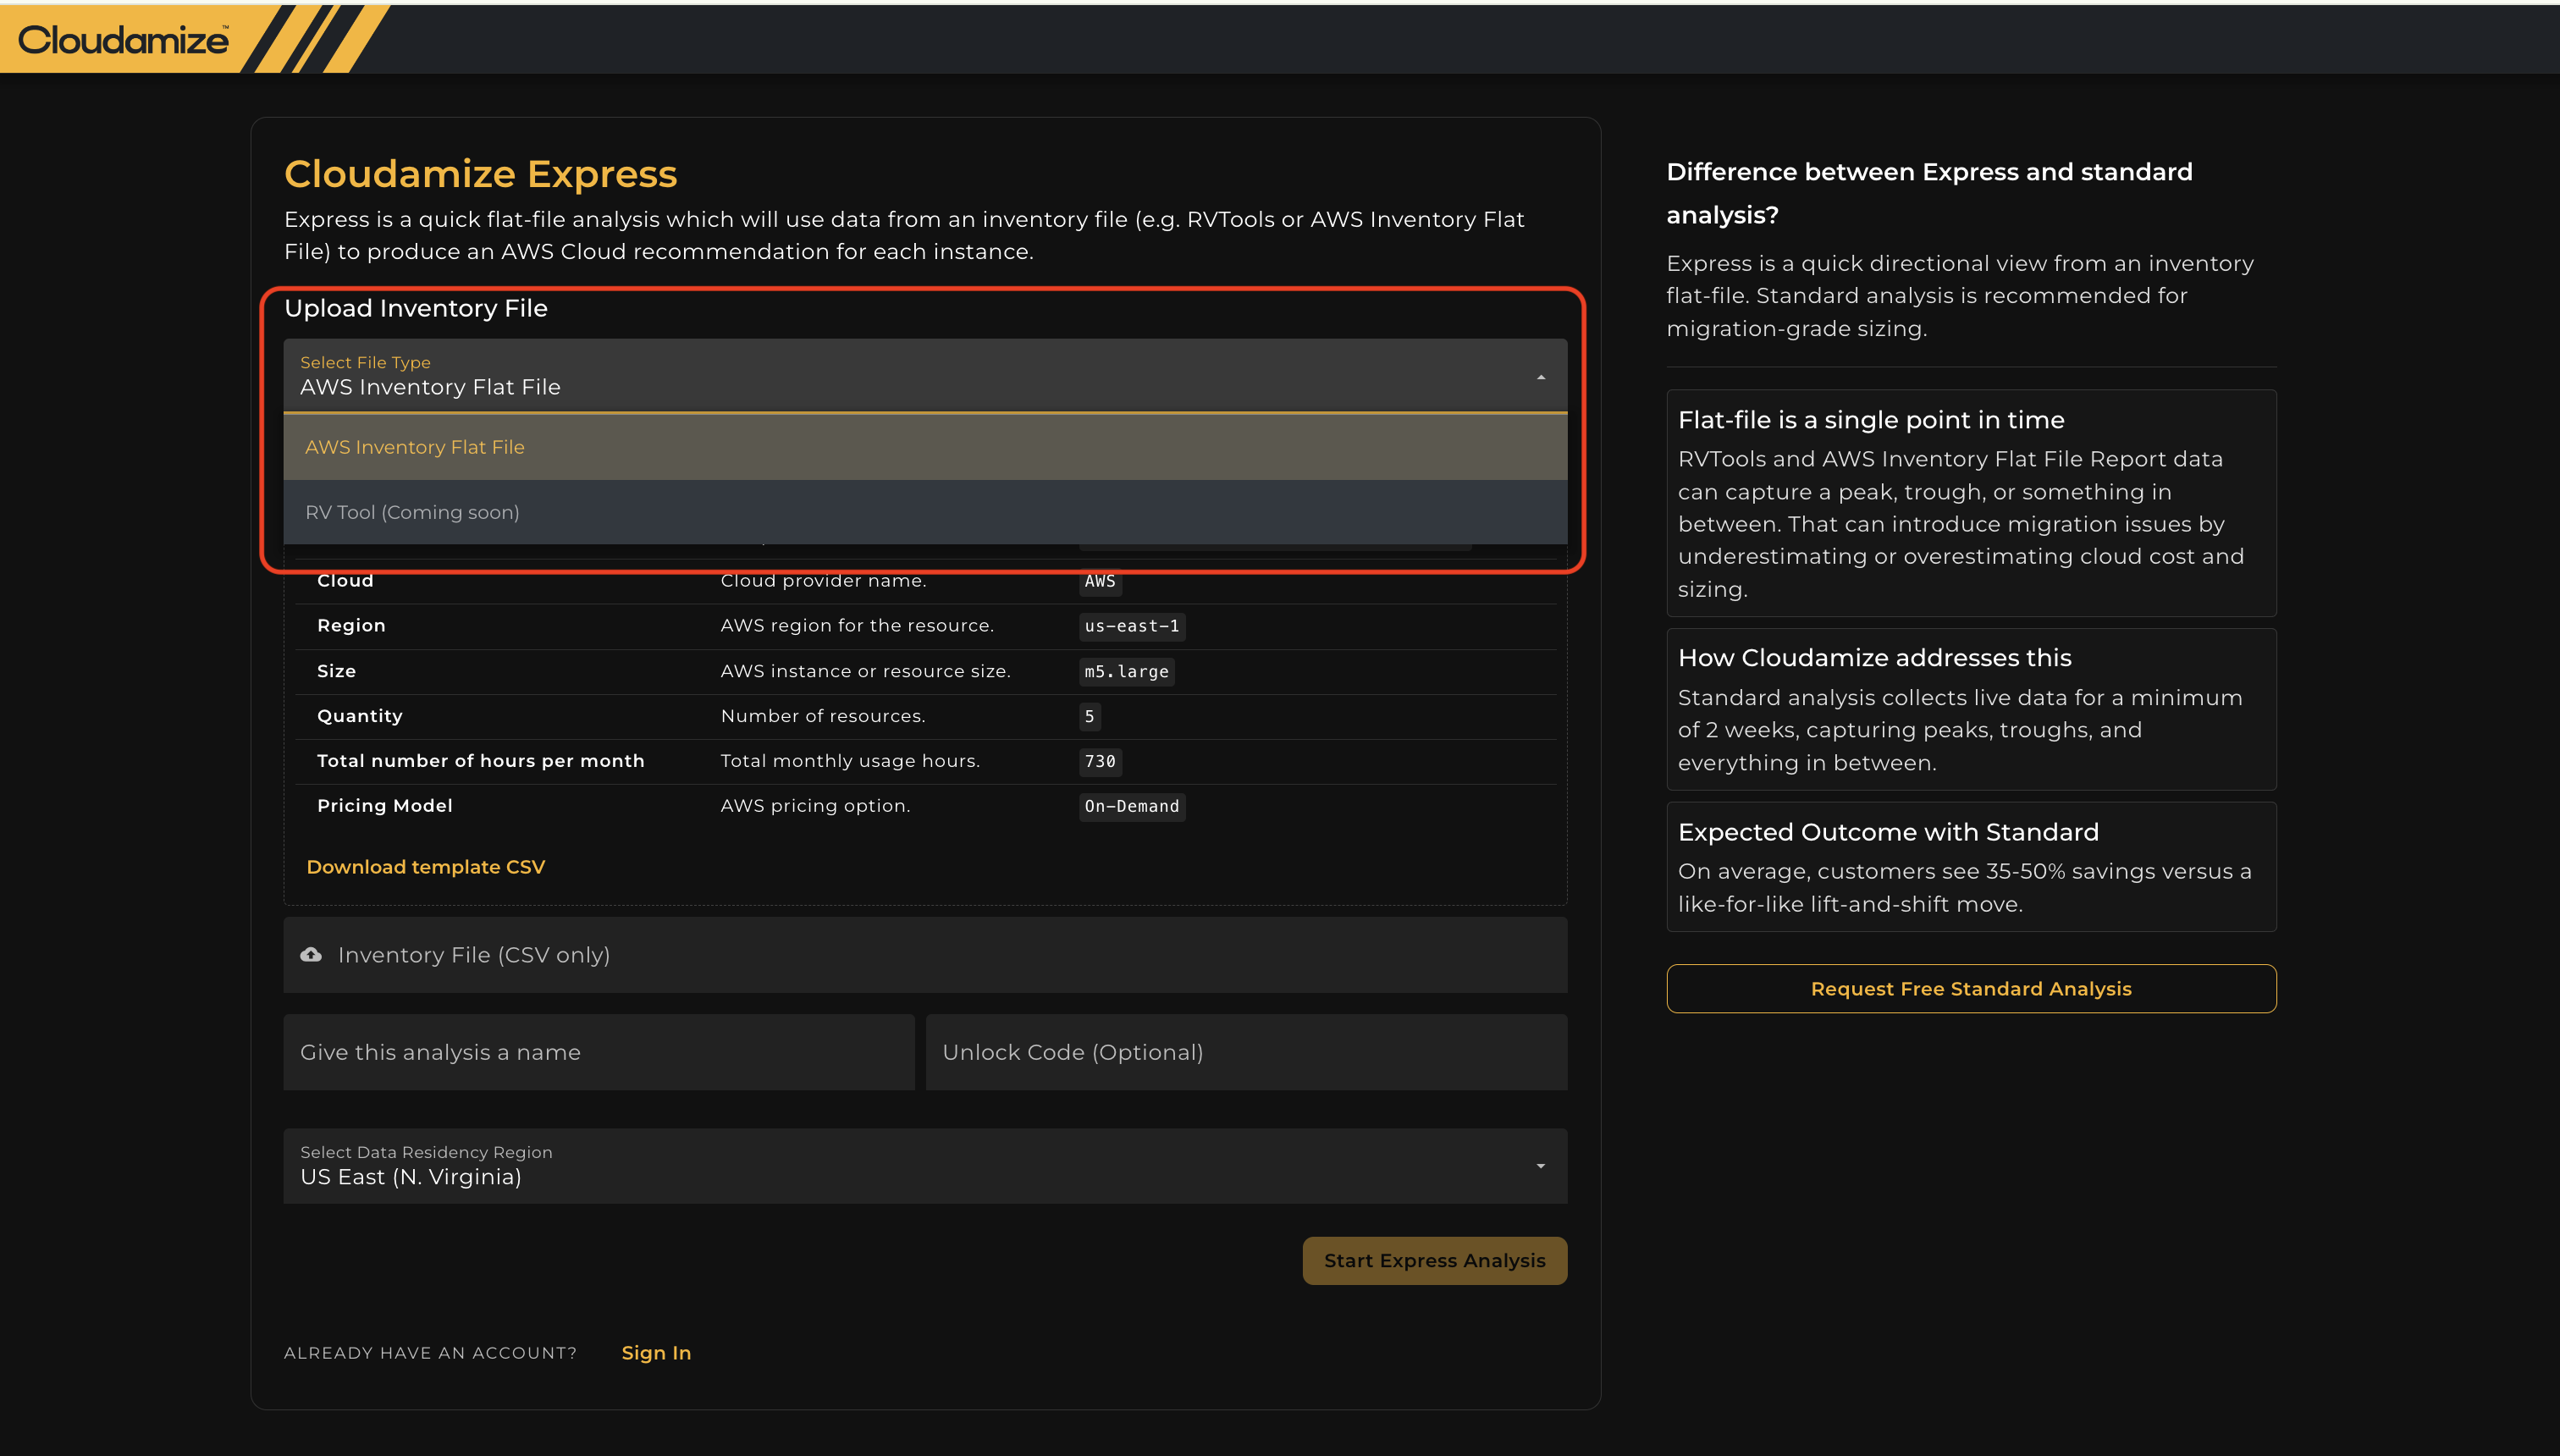Click the Cloudamize Express heading
The height and width of the screenshot is (1456, 2560).
481,174
